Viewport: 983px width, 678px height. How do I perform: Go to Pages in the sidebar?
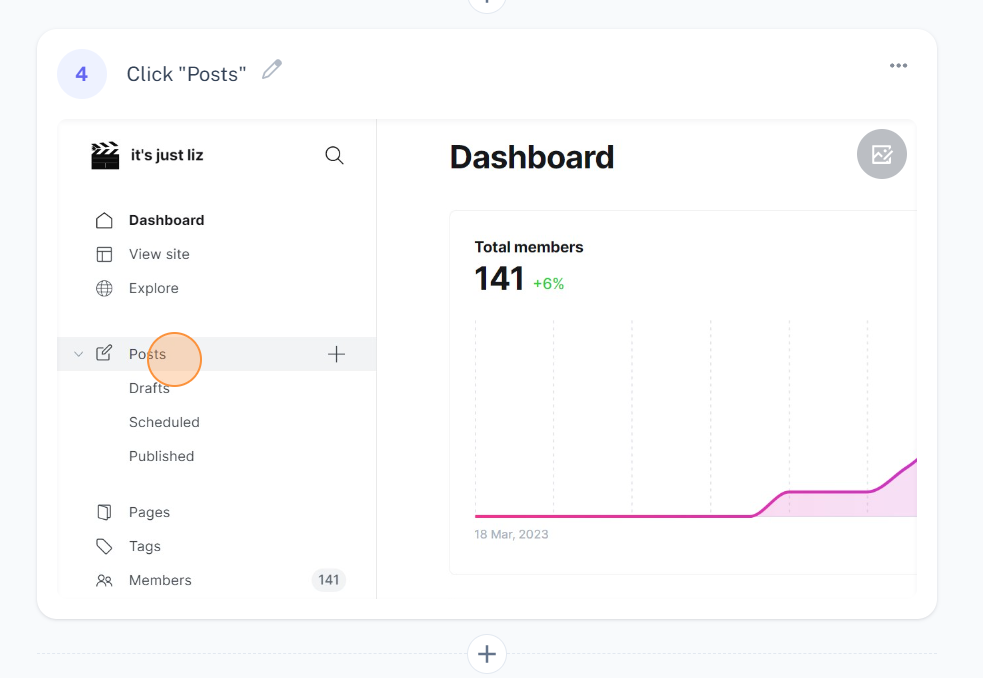[149, 512]
